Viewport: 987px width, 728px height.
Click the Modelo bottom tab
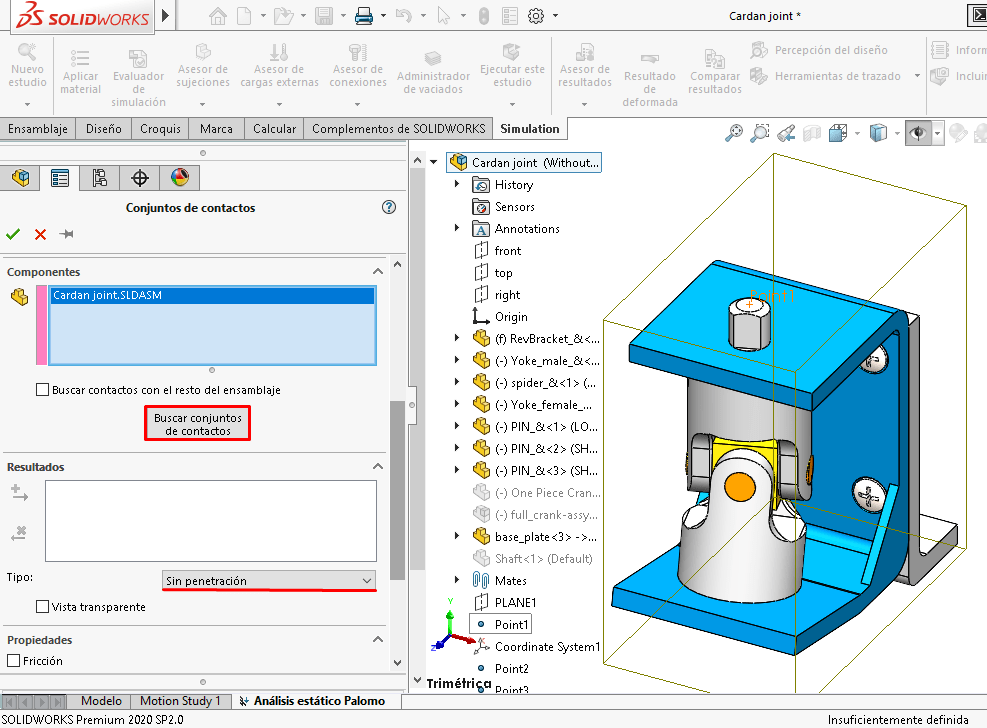coord(101,701)
